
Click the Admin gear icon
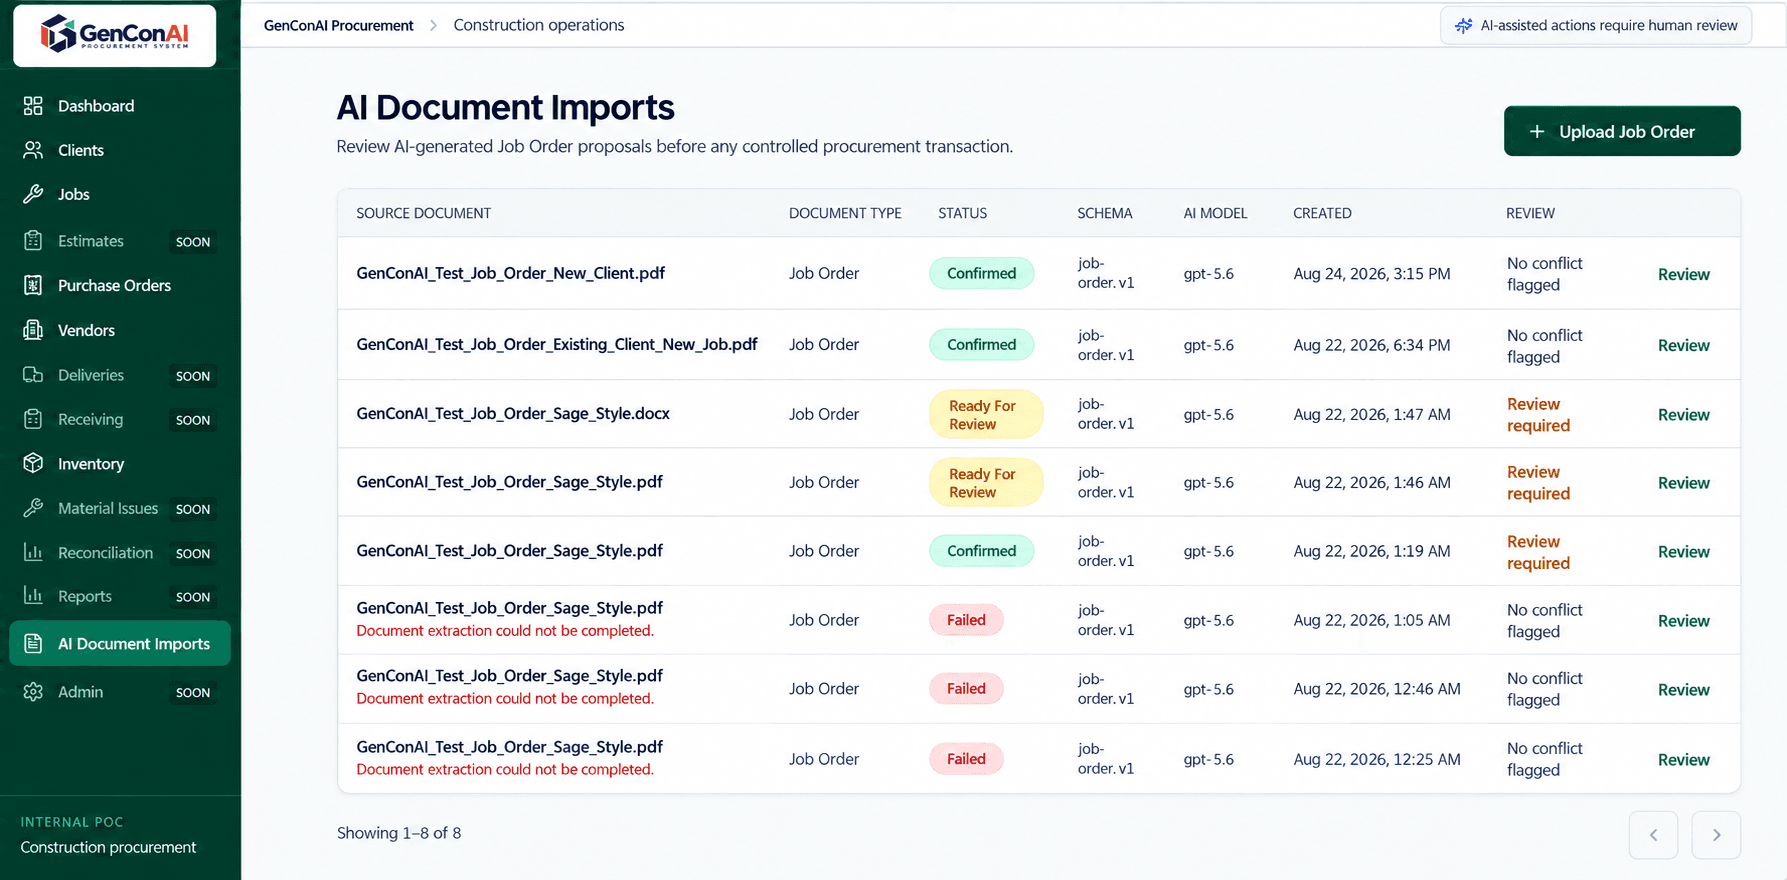[x=33, y=692]
